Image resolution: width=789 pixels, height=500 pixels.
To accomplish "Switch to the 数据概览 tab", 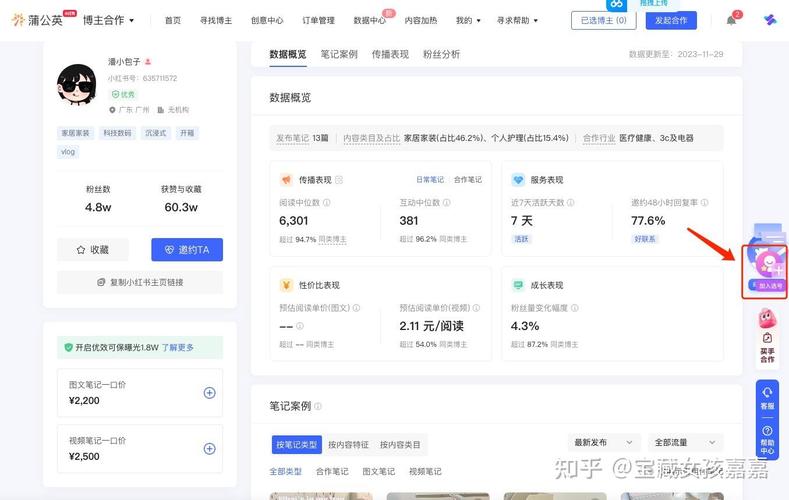I will point(288,54).
